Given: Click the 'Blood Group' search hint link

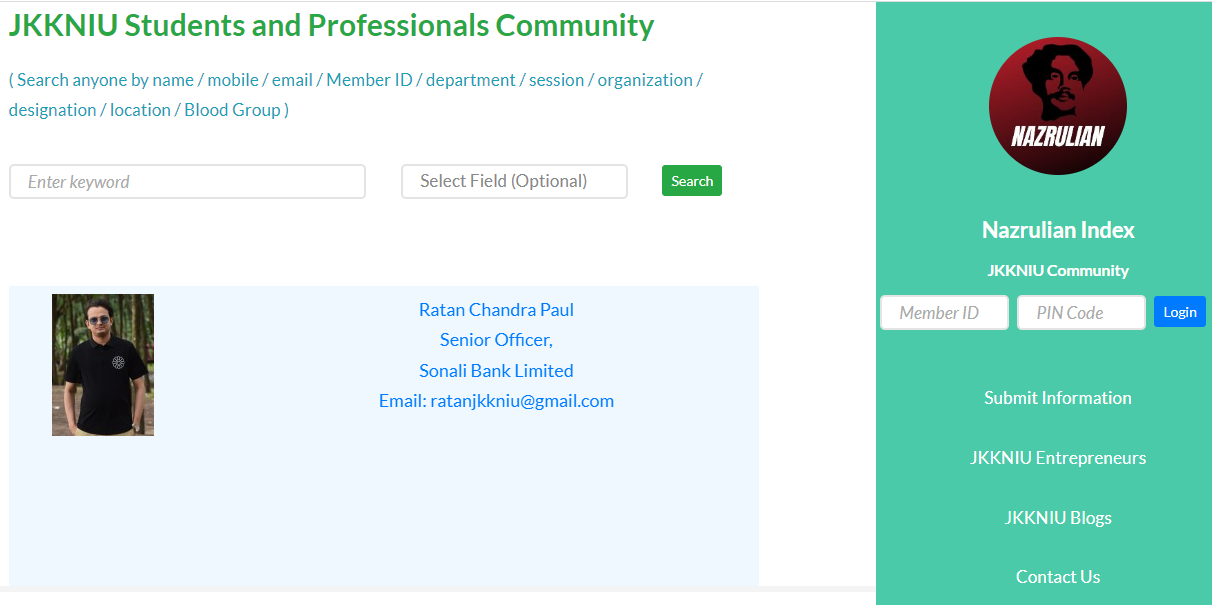Looking at the screenshot, I should coord(232,109).
